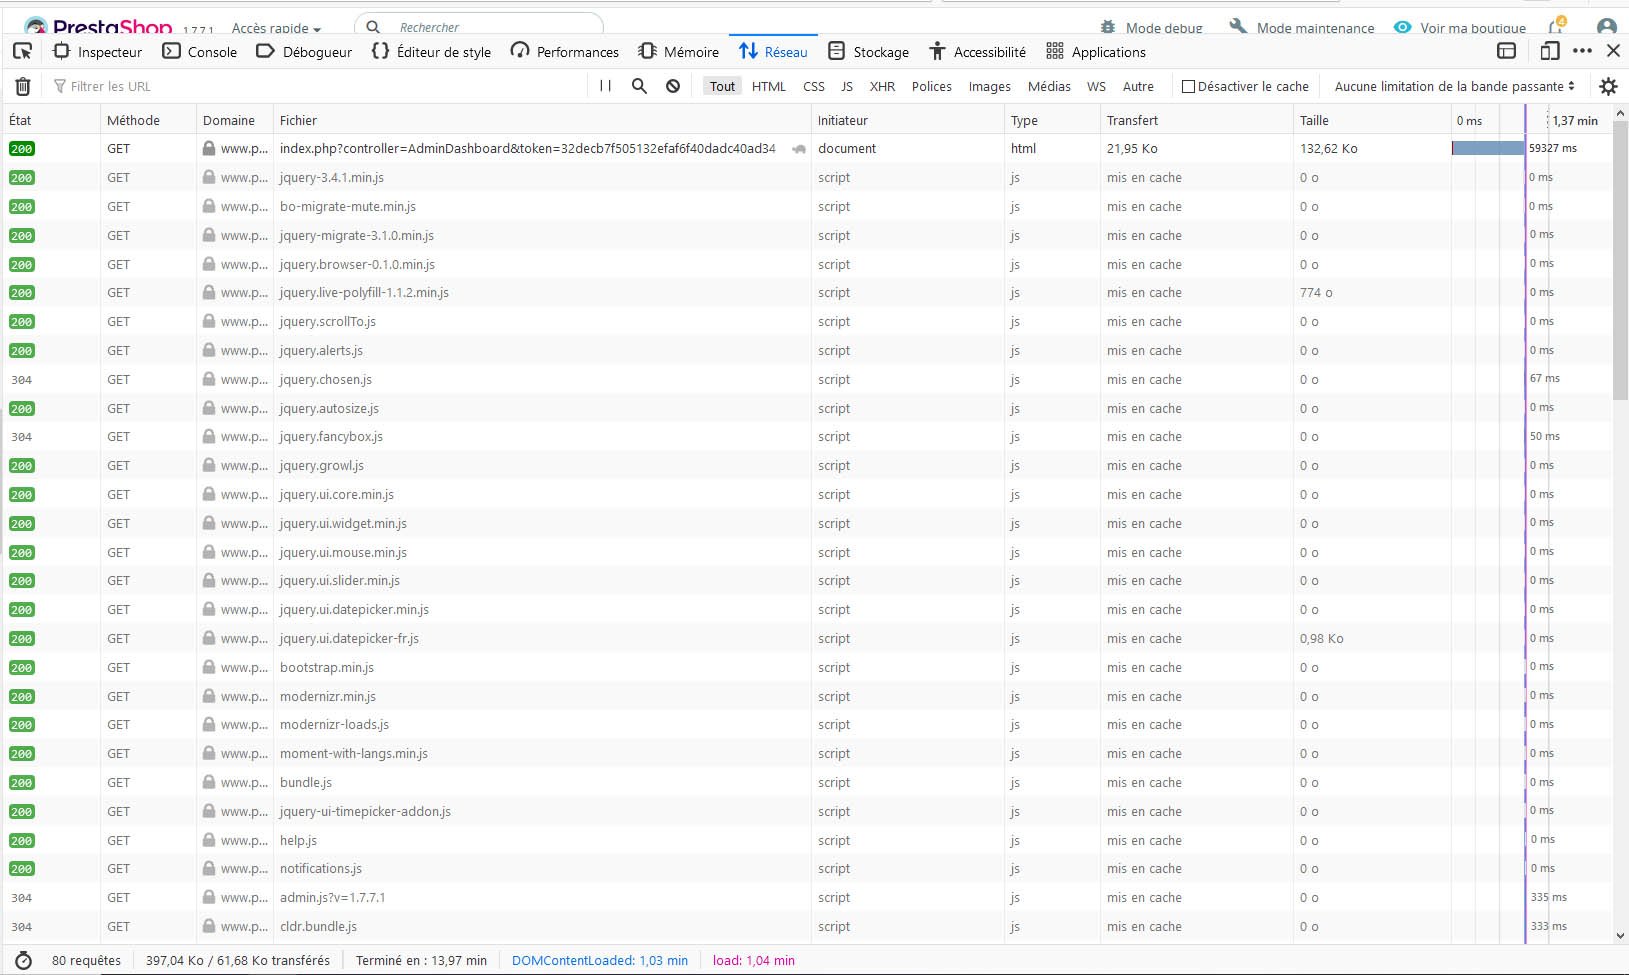The width and height of the screenshot is (1629, 975).
Task: Open PrestaShop user profile avatar
Action: pos(1607,28)
